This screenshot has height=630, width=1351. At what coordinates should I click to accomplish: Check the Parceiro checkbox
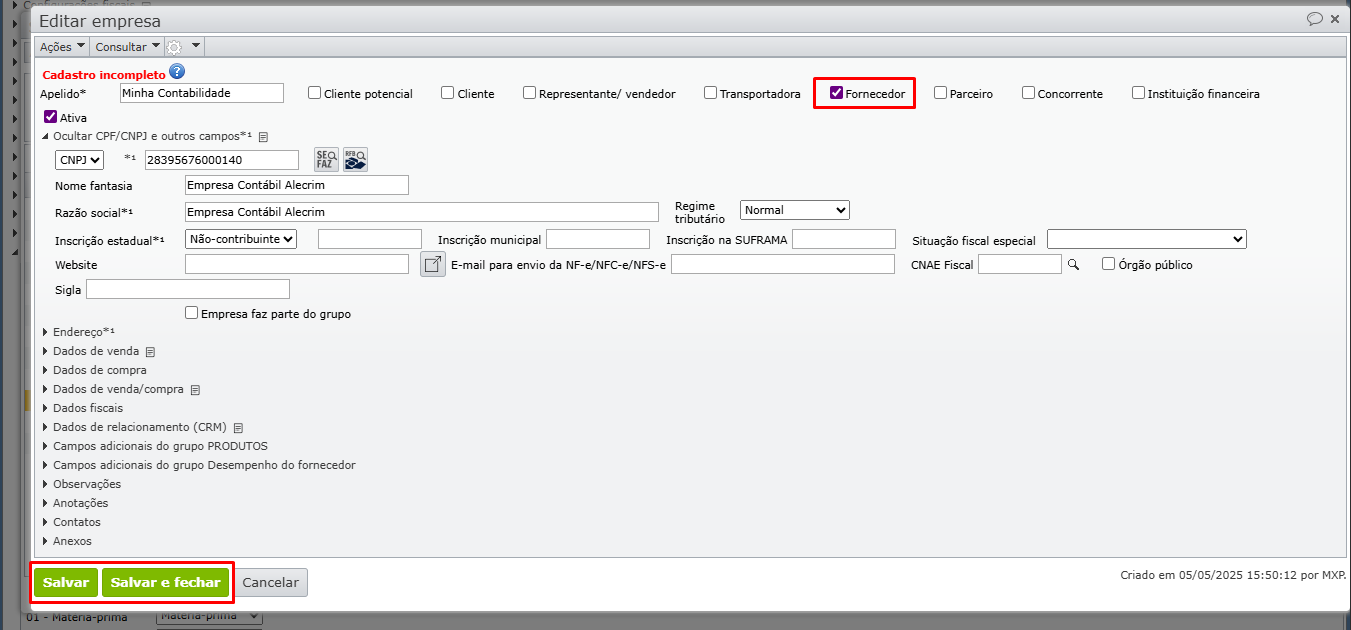click(940, 93)
